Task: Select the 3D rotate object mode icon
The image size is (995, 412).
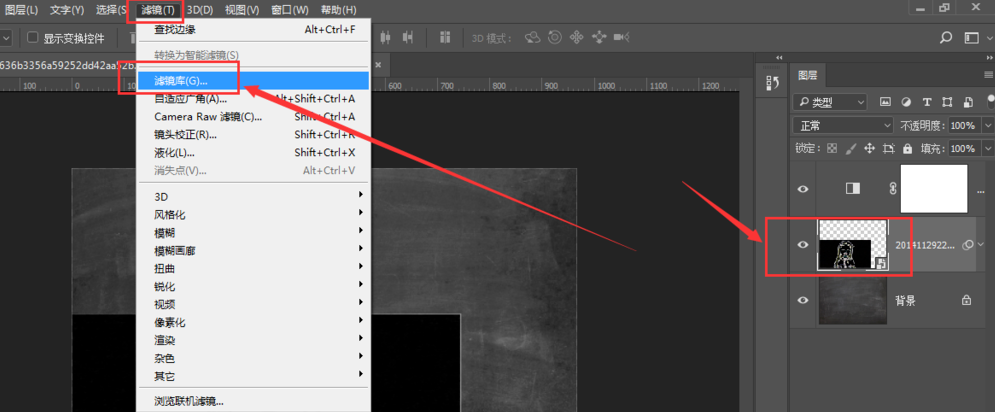Action: pos(532,37)
